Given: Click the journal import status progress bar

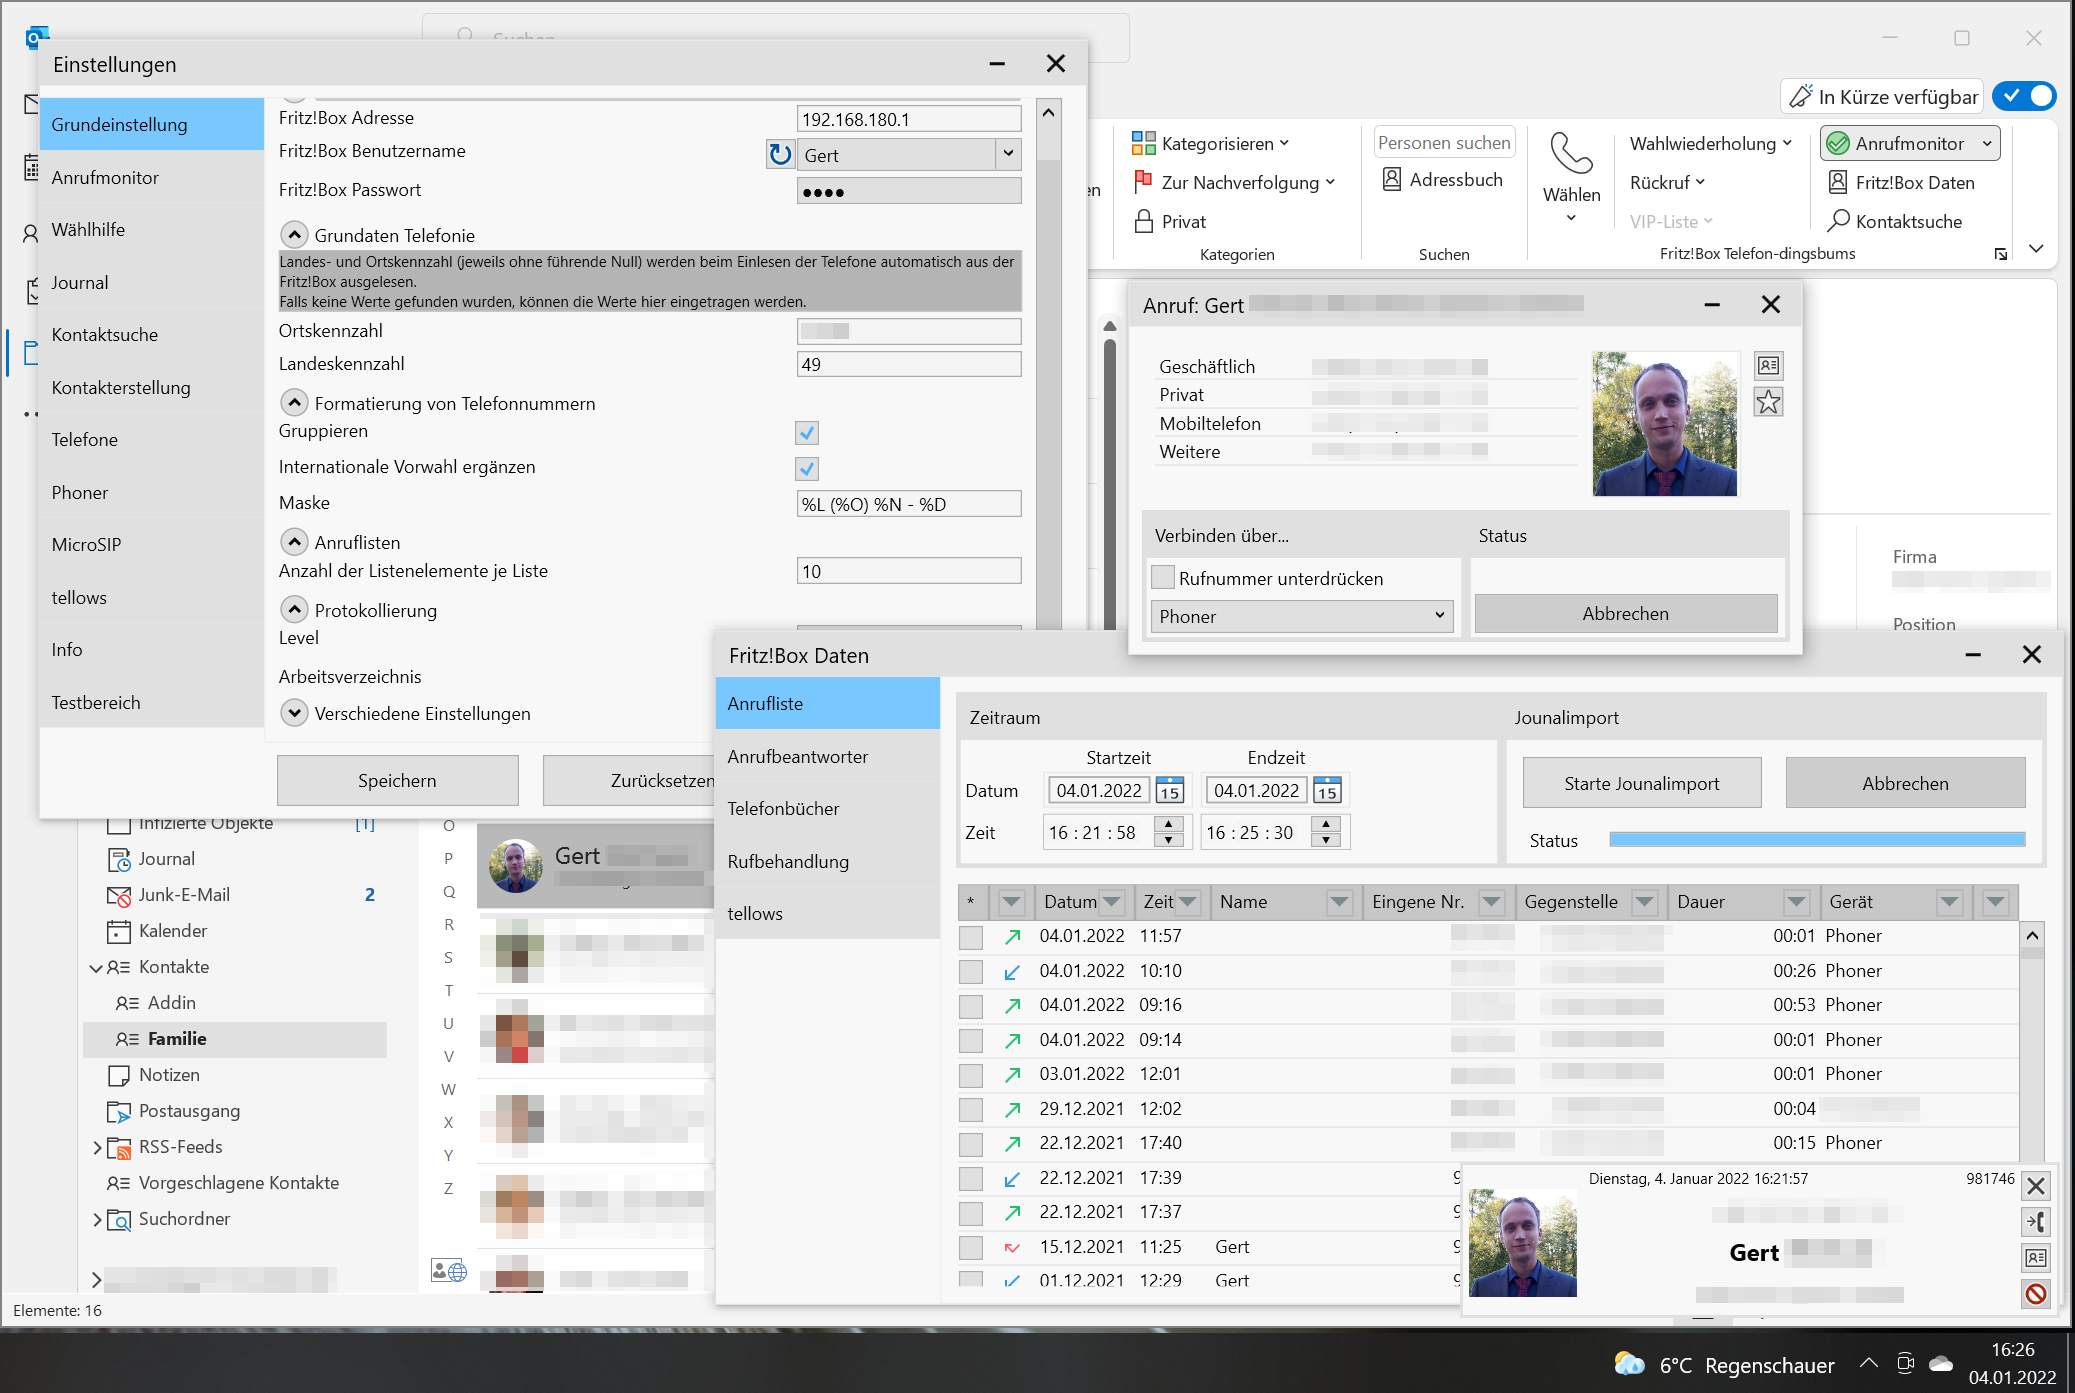Looking at the screenshot, I should [x=1816, y=840].
